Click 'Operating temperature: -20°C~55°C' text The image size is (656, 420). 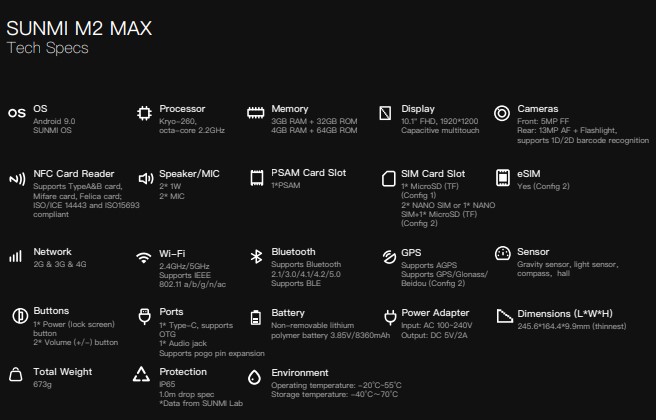[x=336, y=385]
